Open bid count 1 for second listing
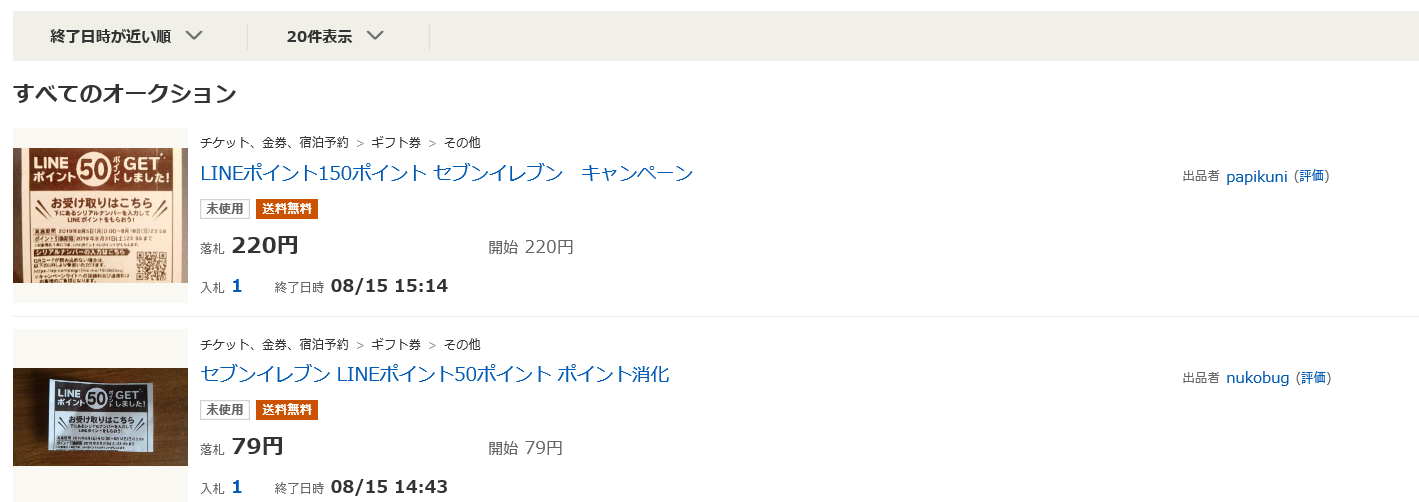 (x=237, y=487)
